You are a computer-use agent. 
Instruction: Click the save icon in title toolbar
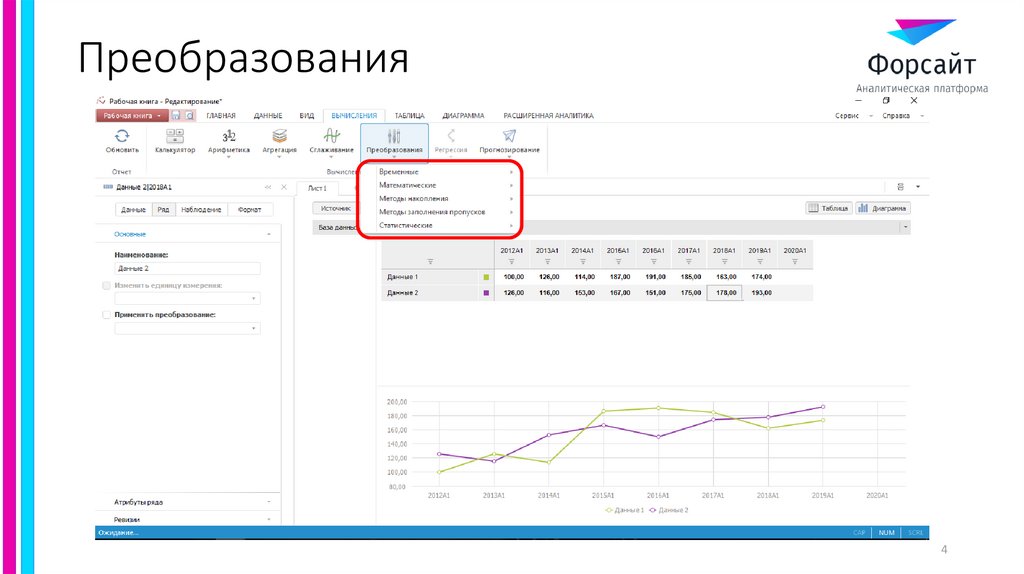[x=177, y=116]
